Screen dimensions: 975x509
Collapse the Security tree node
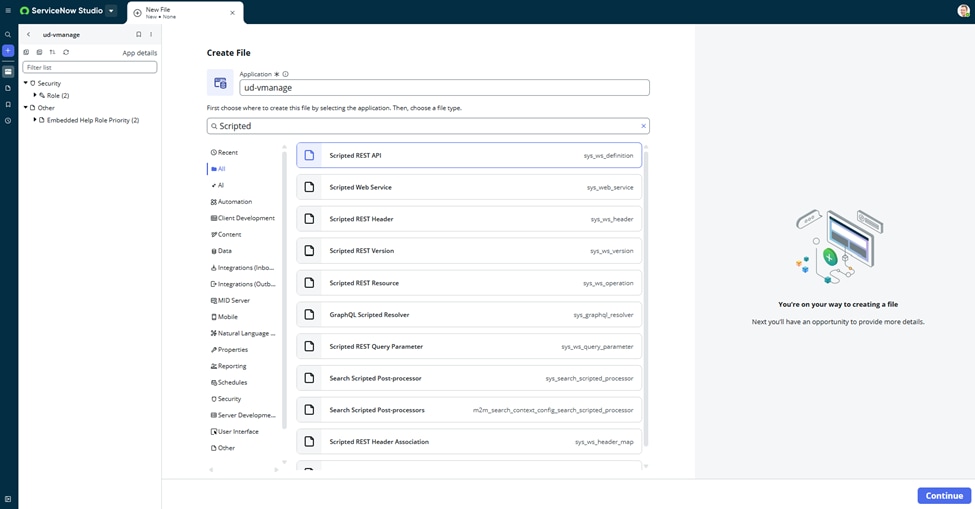[x=26, y=83]
